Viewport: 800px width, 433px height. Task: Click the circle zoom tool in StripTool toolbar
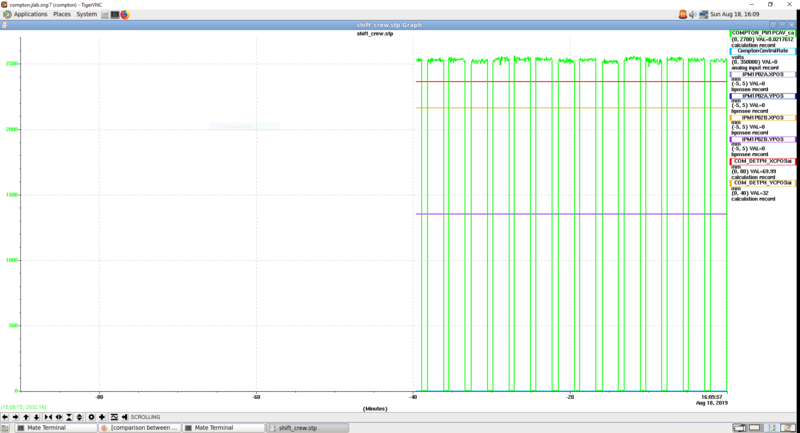pos(91,417)
